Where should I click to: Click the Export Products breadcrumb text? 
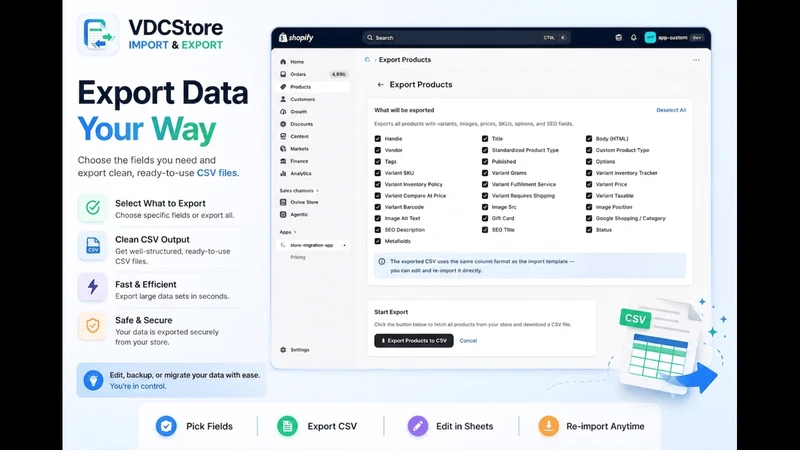[x=405, y=60]
